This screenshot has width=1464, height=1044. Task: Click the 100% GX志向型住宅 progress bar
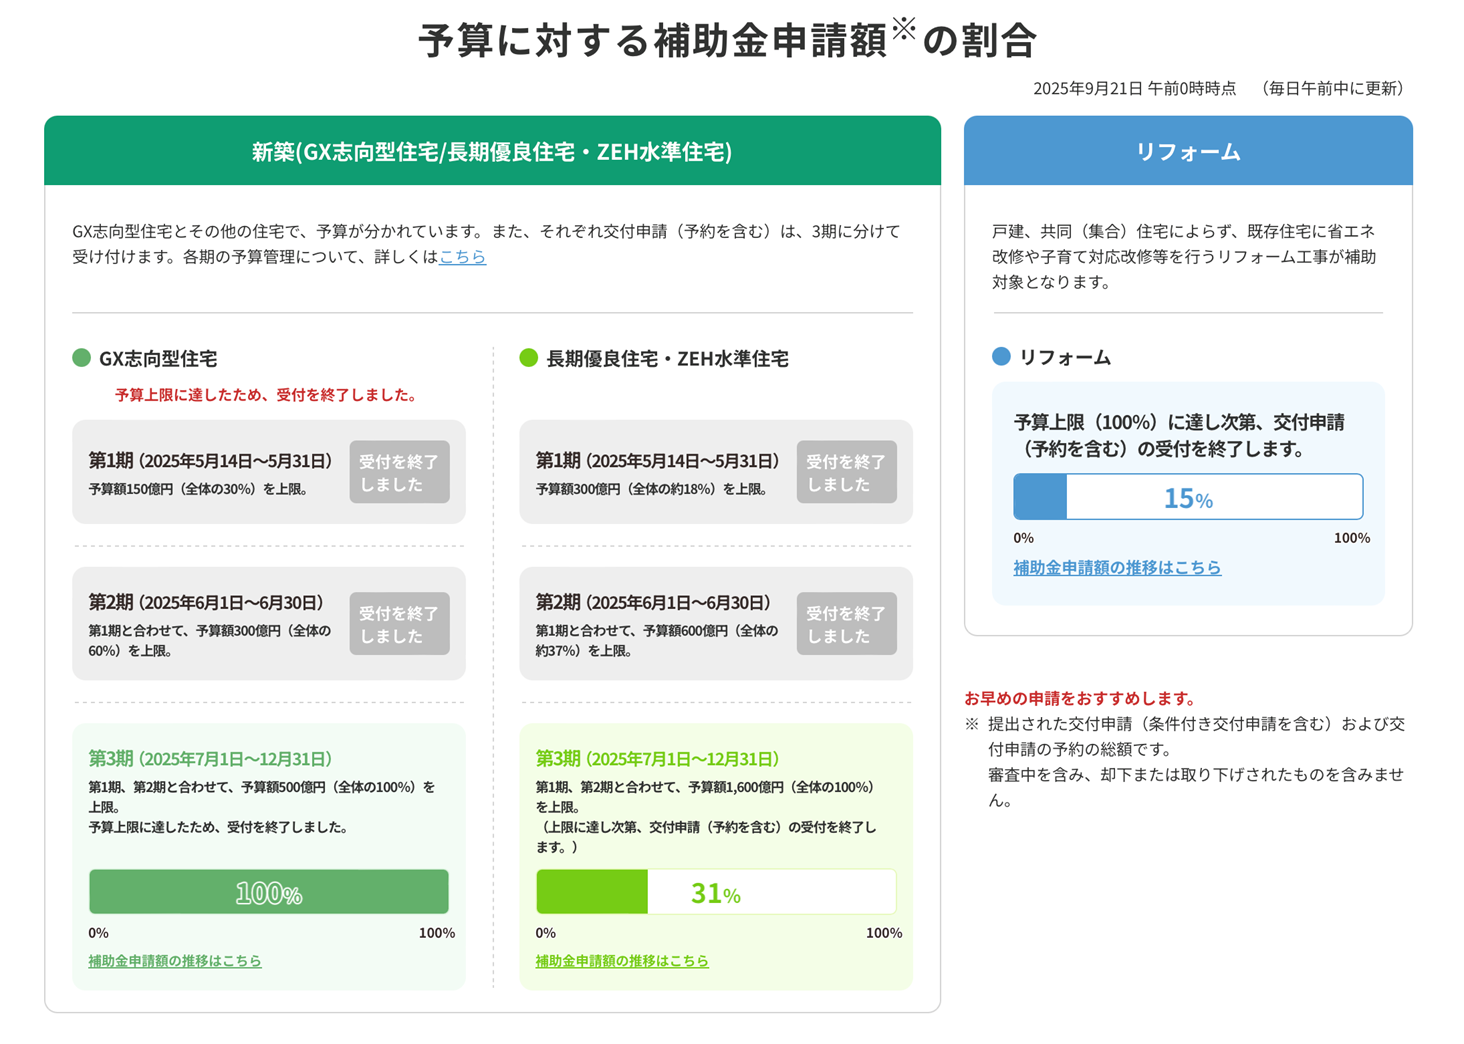[269, 892]
